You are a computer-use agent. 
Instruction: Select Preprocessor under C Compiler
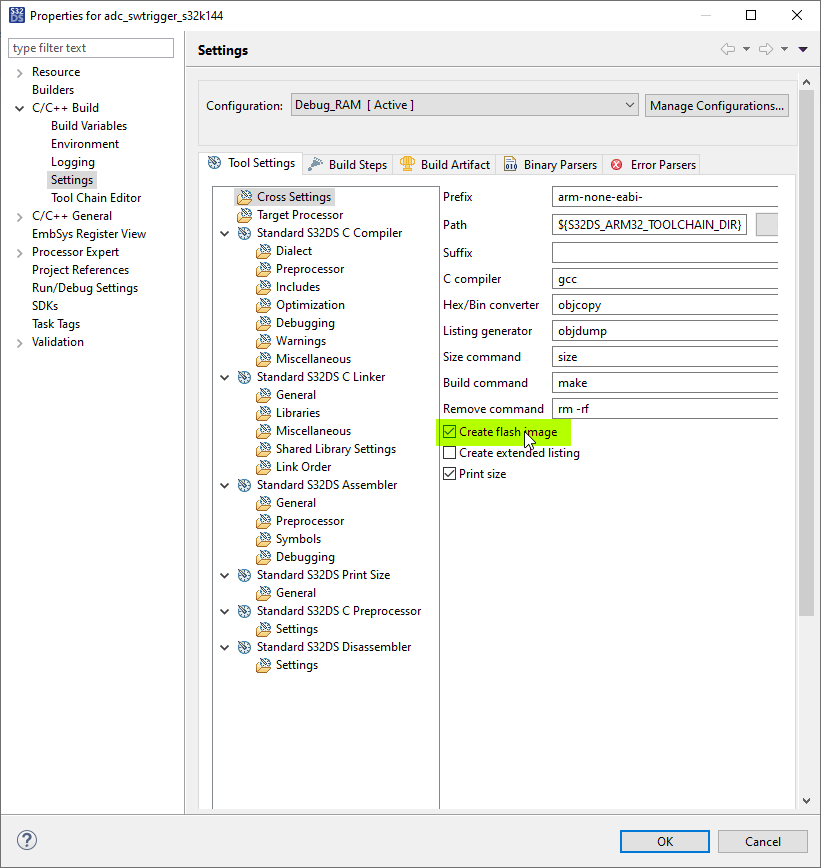pyautogui.click(x=310, y=269)
